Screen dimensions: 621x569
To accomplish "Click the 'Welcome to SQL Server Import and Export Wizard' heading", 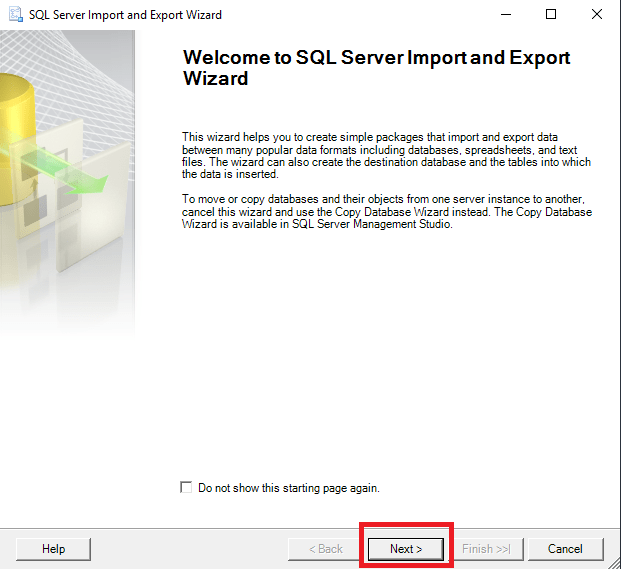I will tap(376, 68).
